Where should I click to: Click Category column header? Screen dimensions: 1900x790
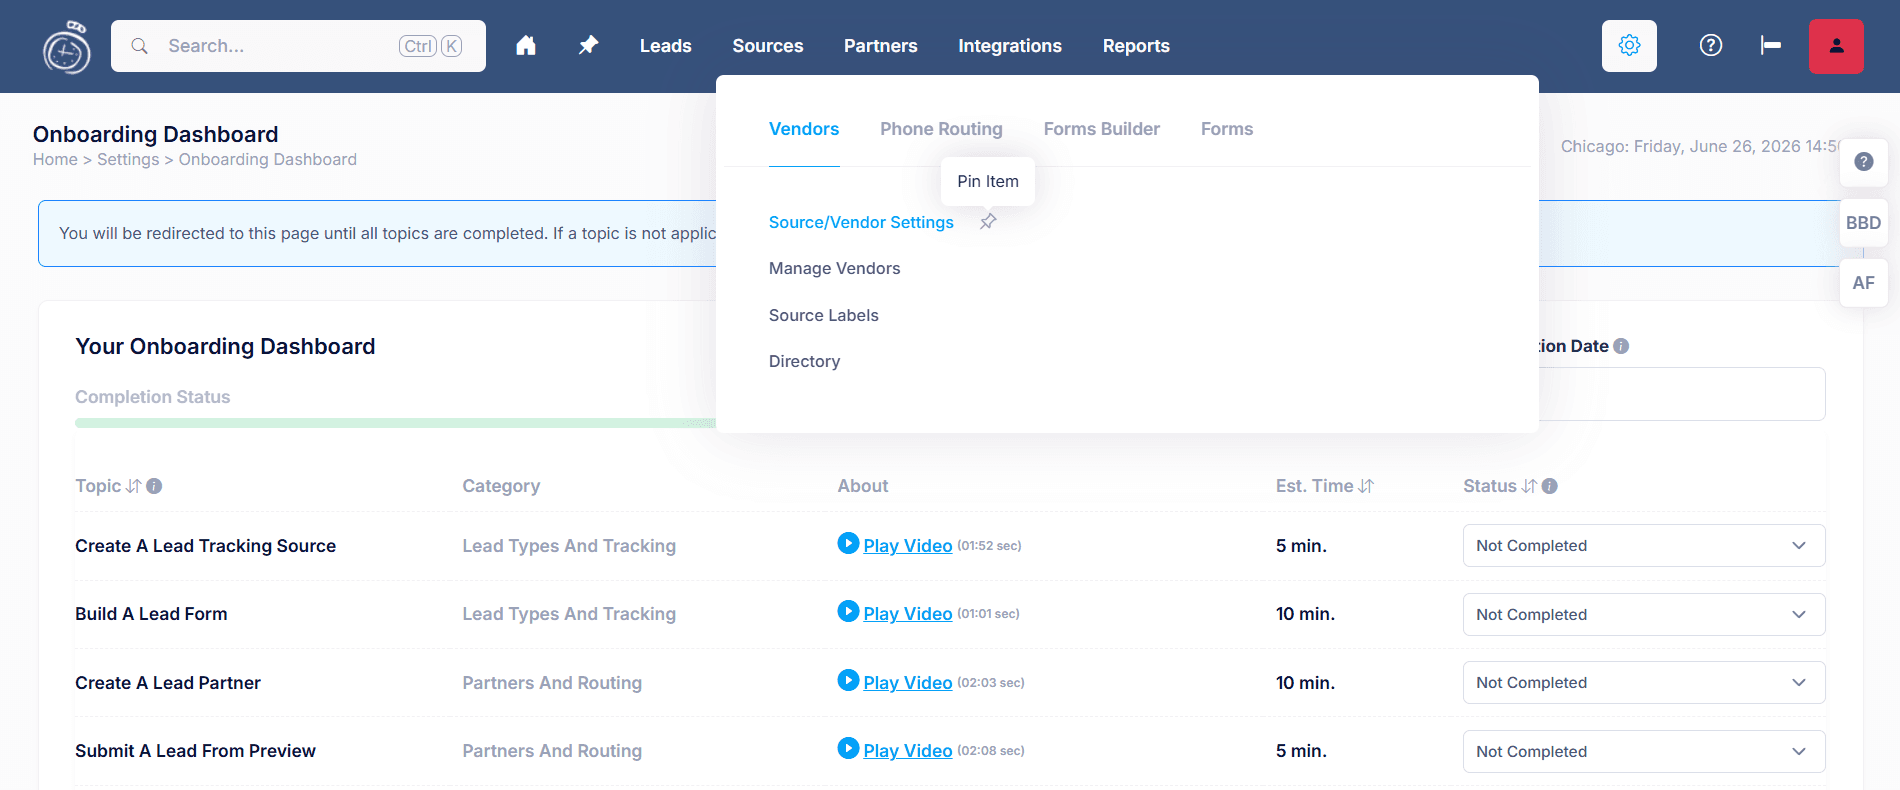pos(501,486)
